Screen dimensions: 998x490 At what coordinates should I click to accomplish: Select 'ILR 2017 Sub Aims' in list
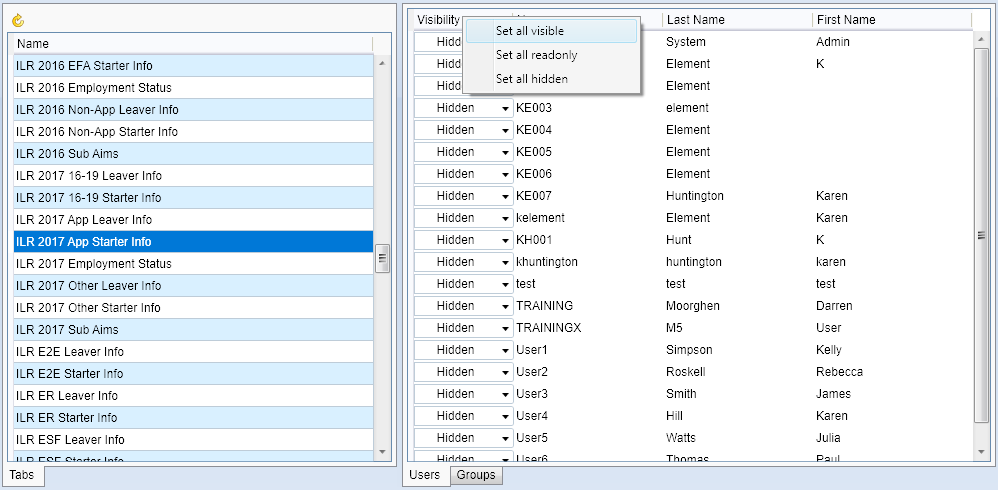click(67, 330)
